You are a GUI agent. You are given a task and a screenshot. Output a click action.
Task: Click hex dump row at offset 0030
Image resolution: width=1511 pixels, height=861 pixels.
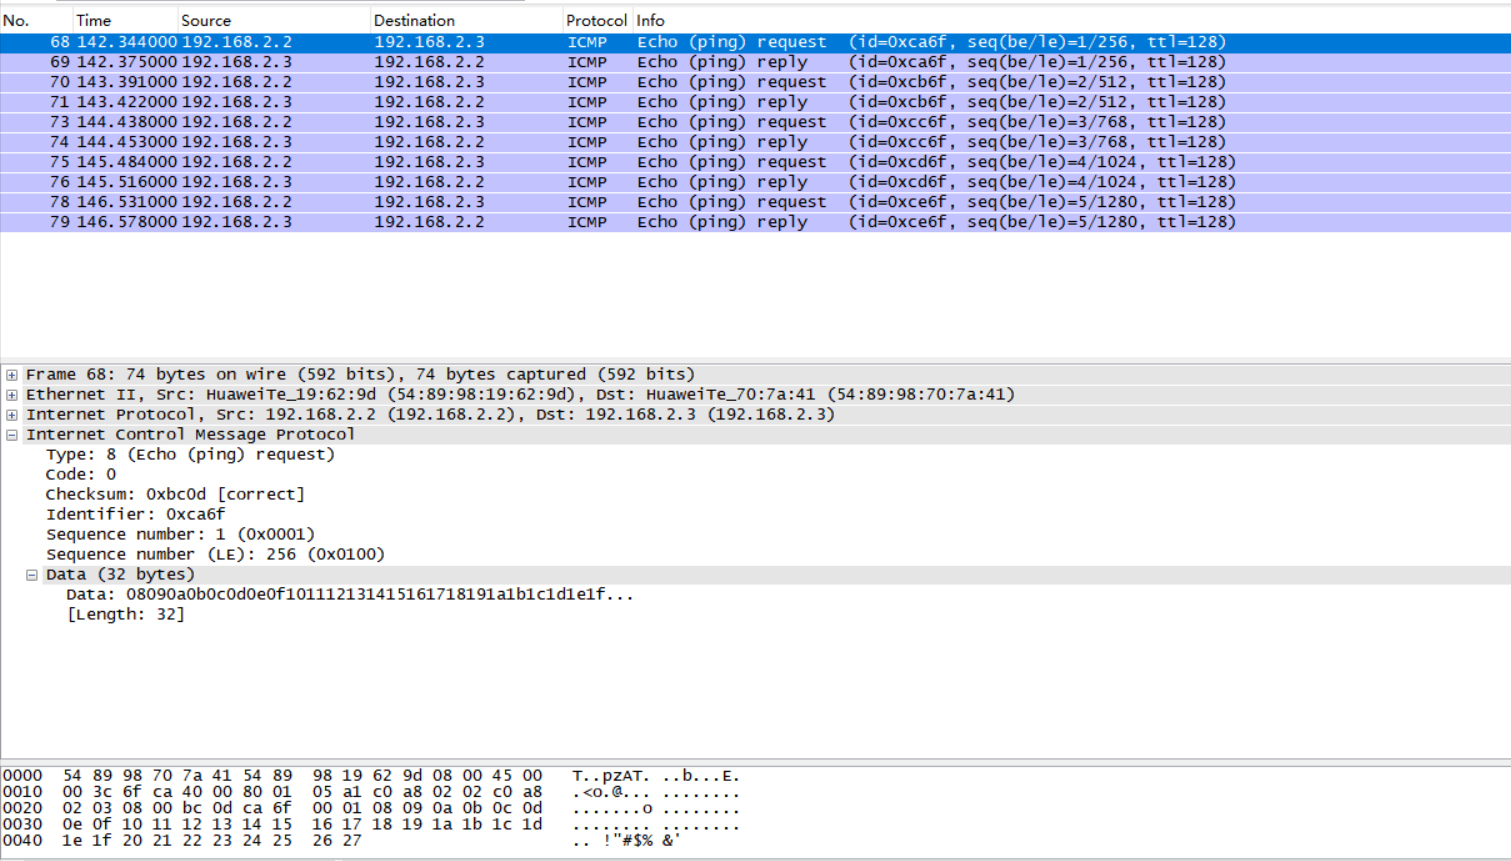point(372,824)
